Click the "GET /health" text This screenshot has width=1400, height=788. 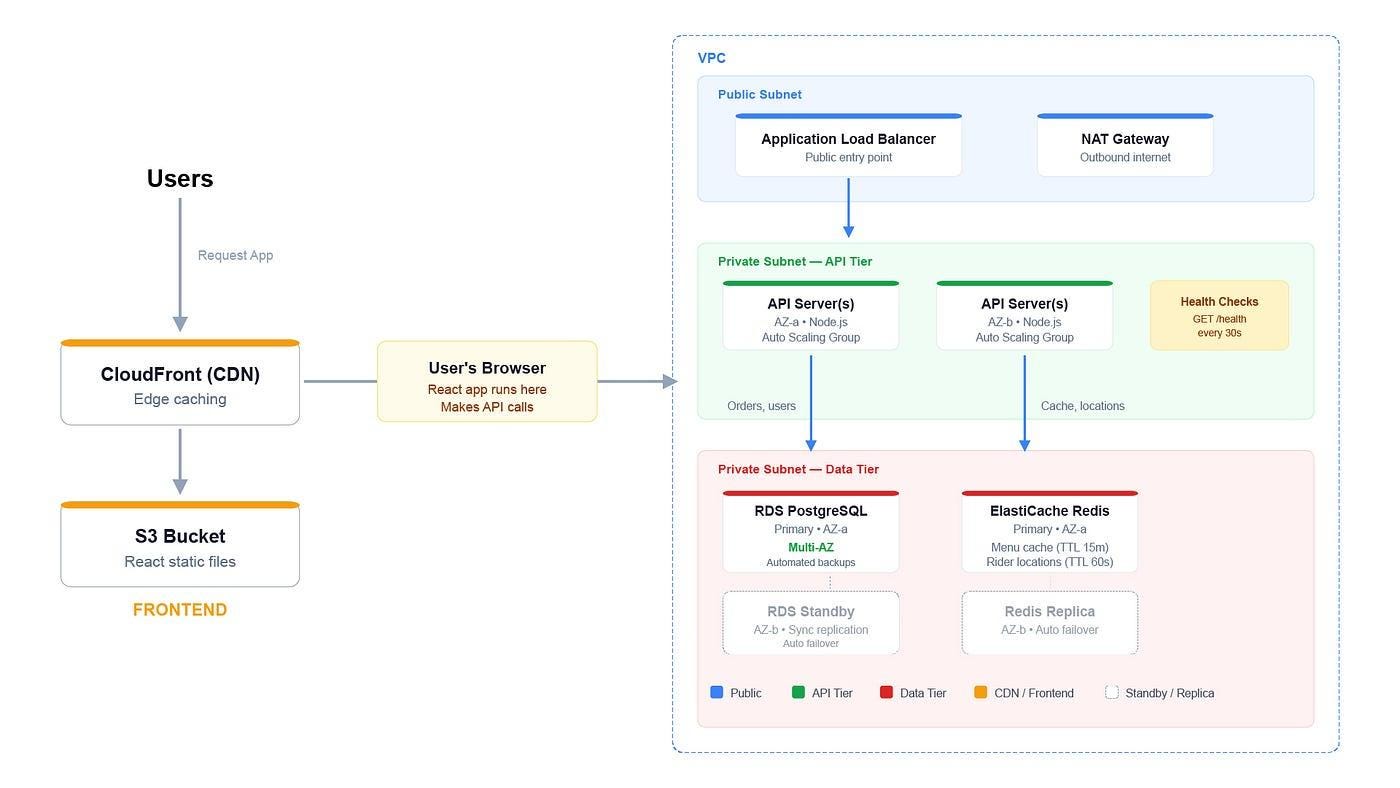click(1219, 319)
